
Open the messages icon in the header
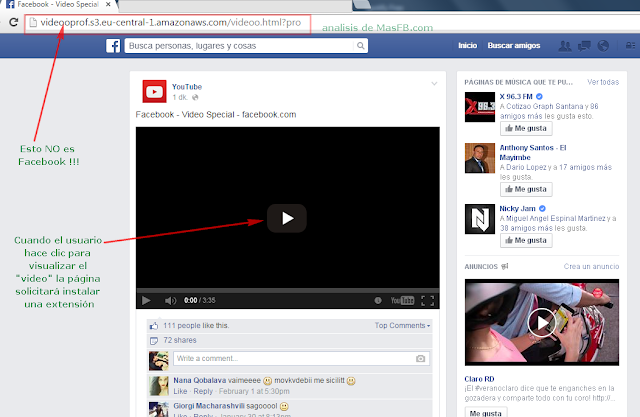pos(584,46)
